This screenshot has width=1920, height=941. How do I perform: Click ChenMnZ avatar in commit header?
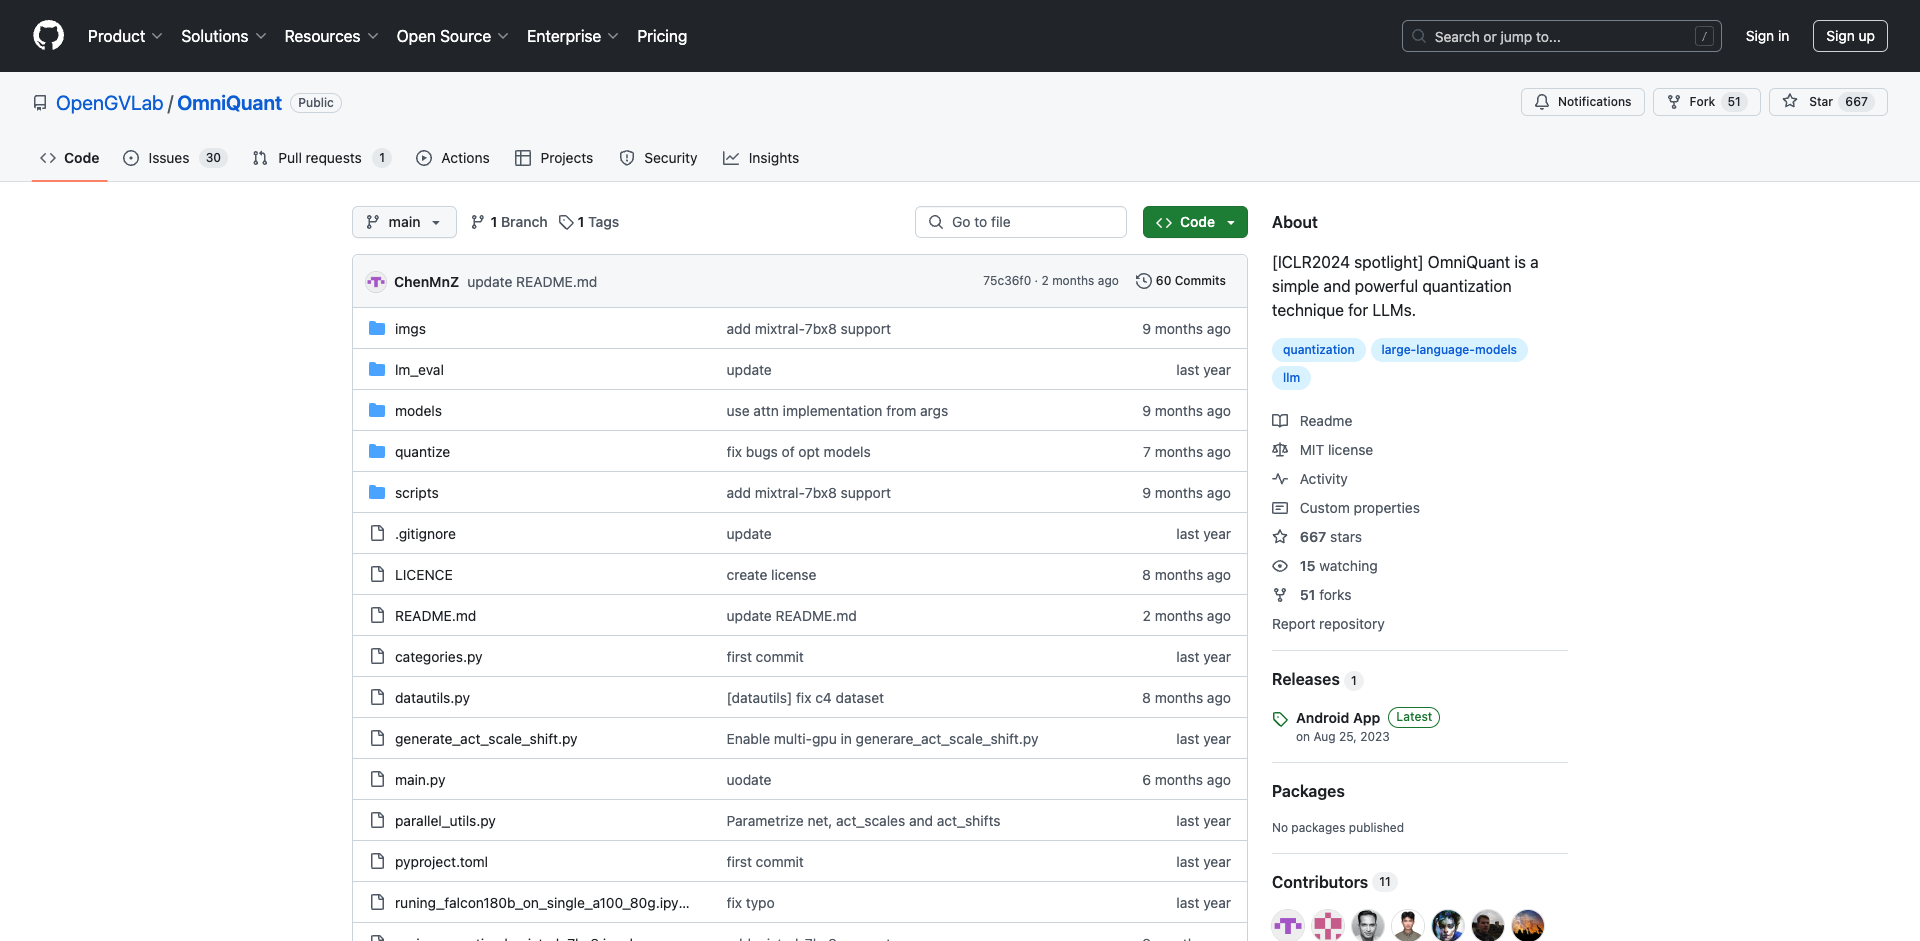pos(376,282)
